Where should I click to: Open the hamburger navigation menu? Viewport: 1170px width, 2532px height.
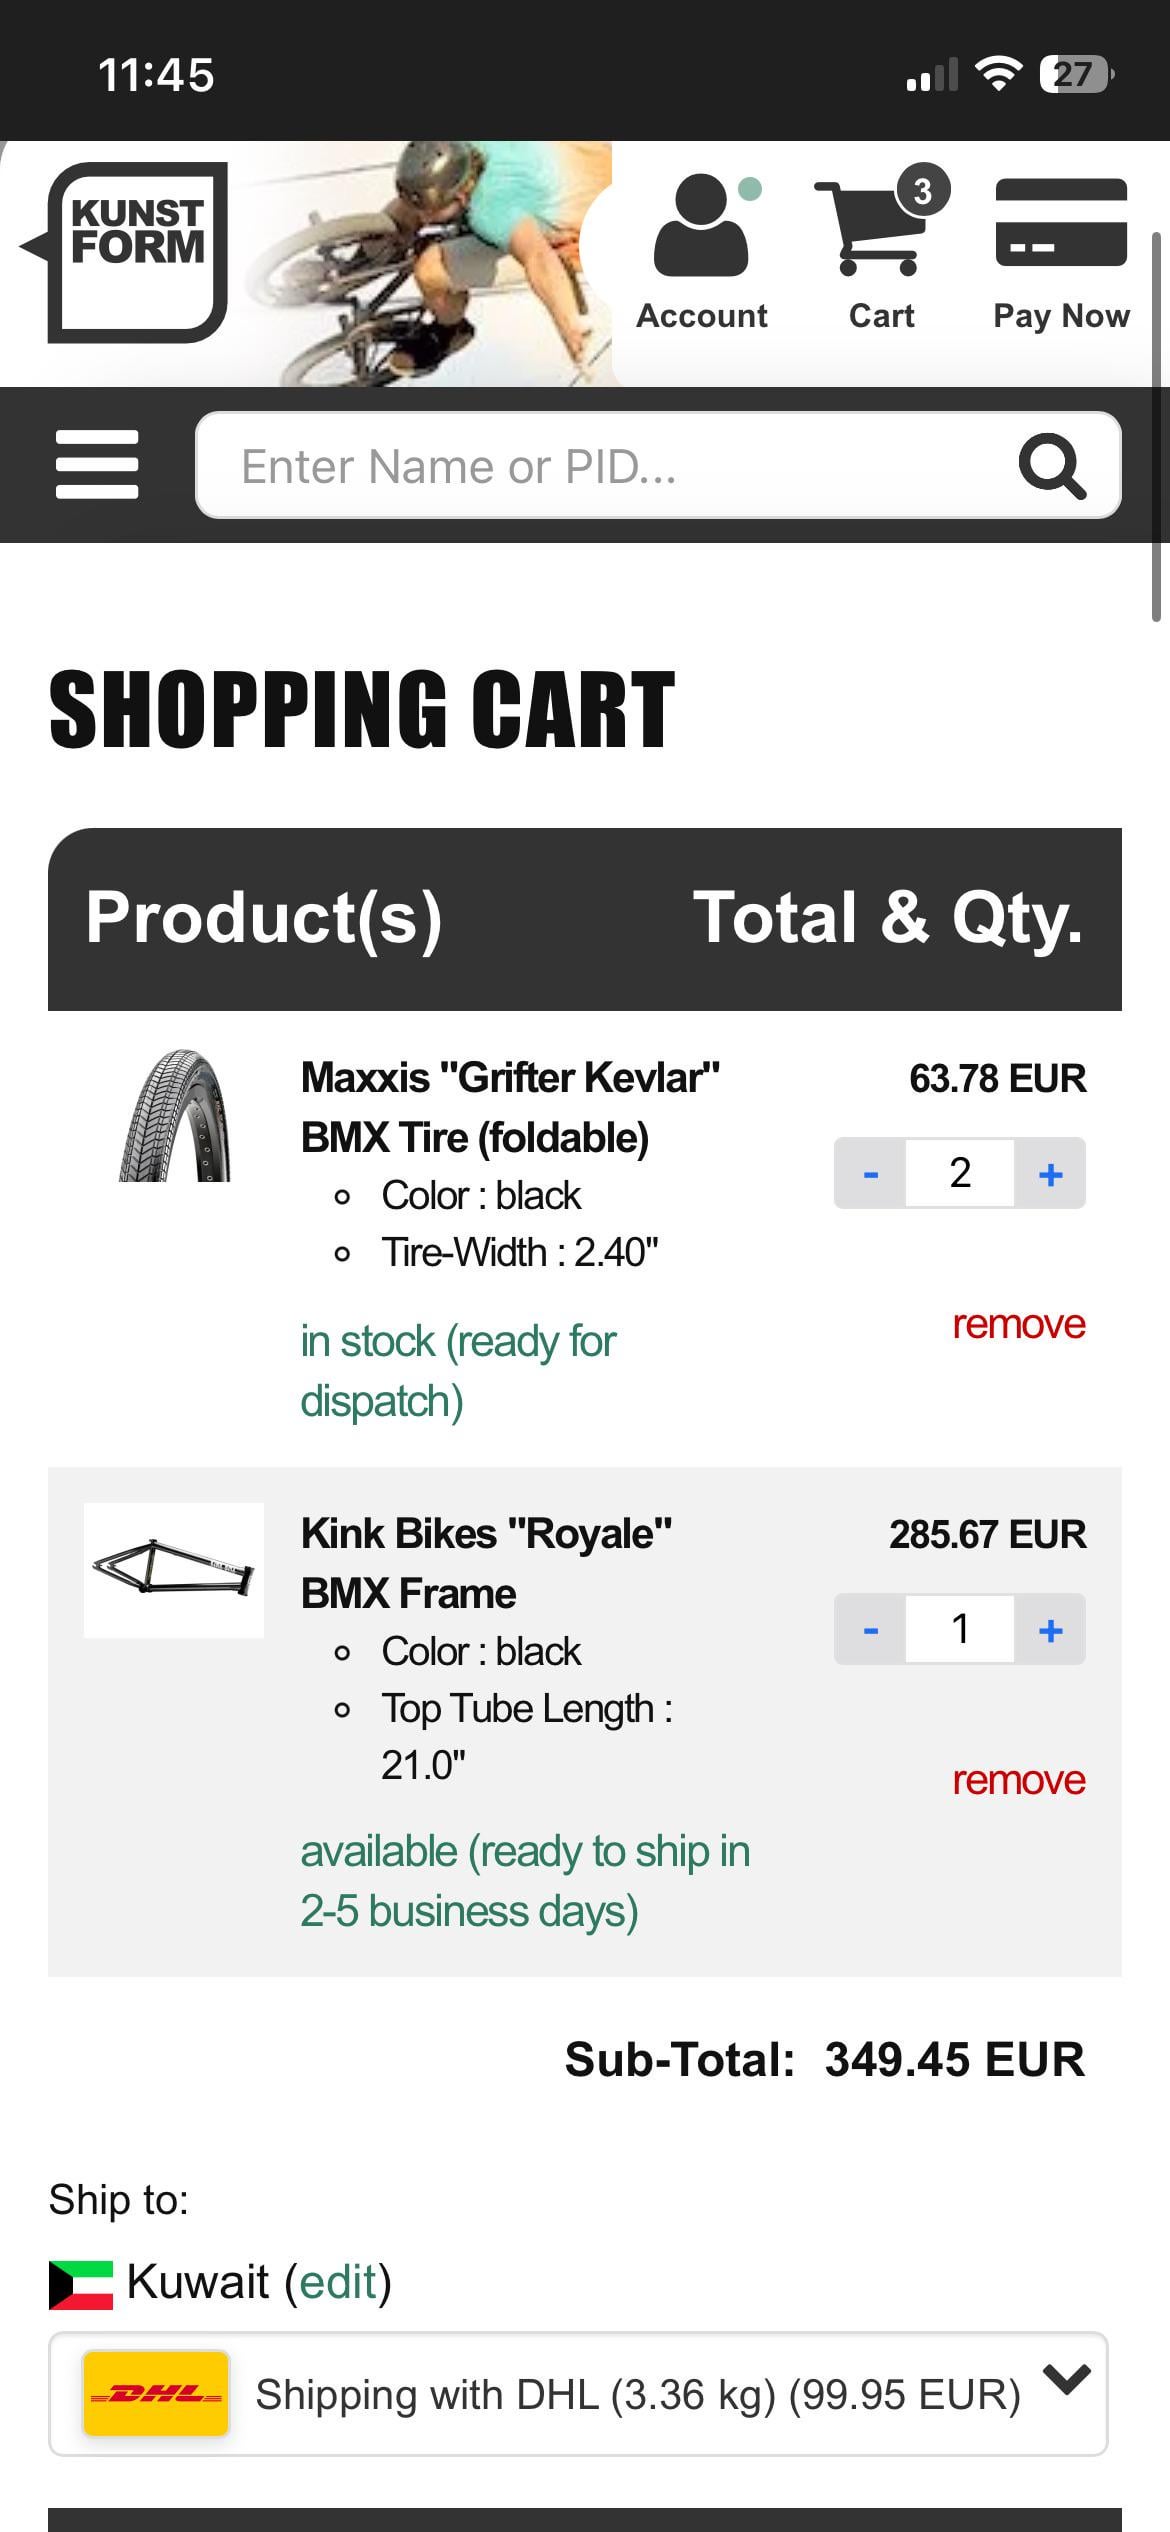click(x=97, y=465)
